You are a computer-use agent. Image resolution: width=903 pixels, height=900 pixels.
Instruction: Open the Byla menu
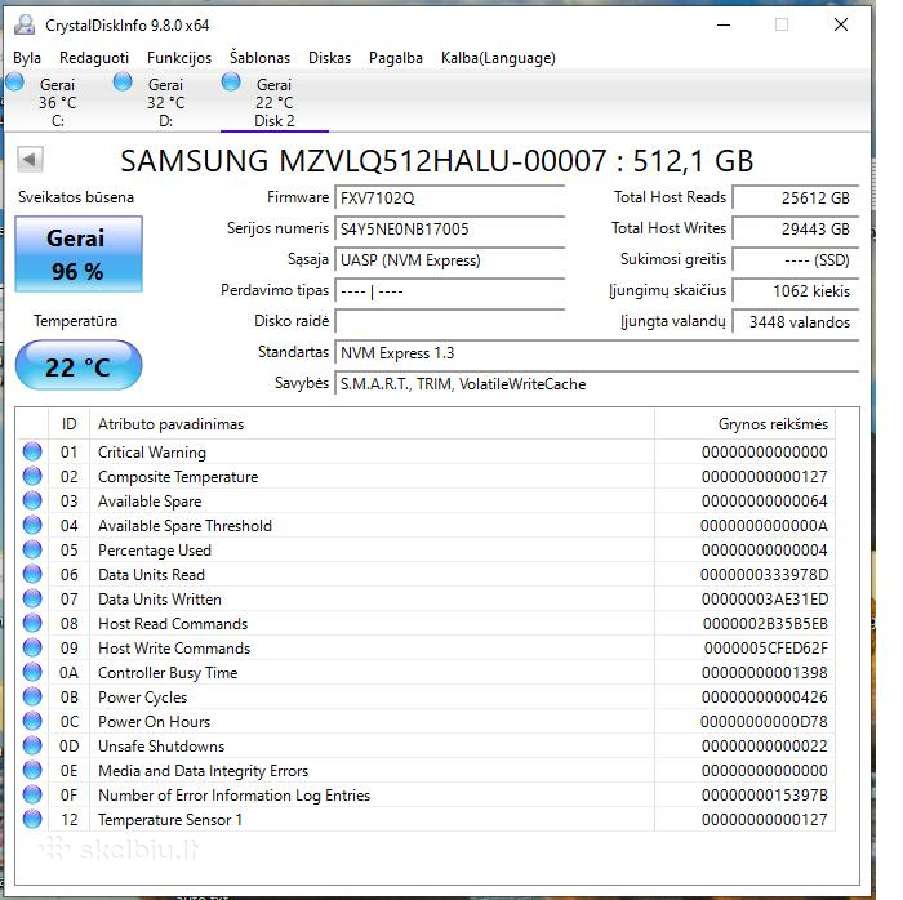coord(26,58)
